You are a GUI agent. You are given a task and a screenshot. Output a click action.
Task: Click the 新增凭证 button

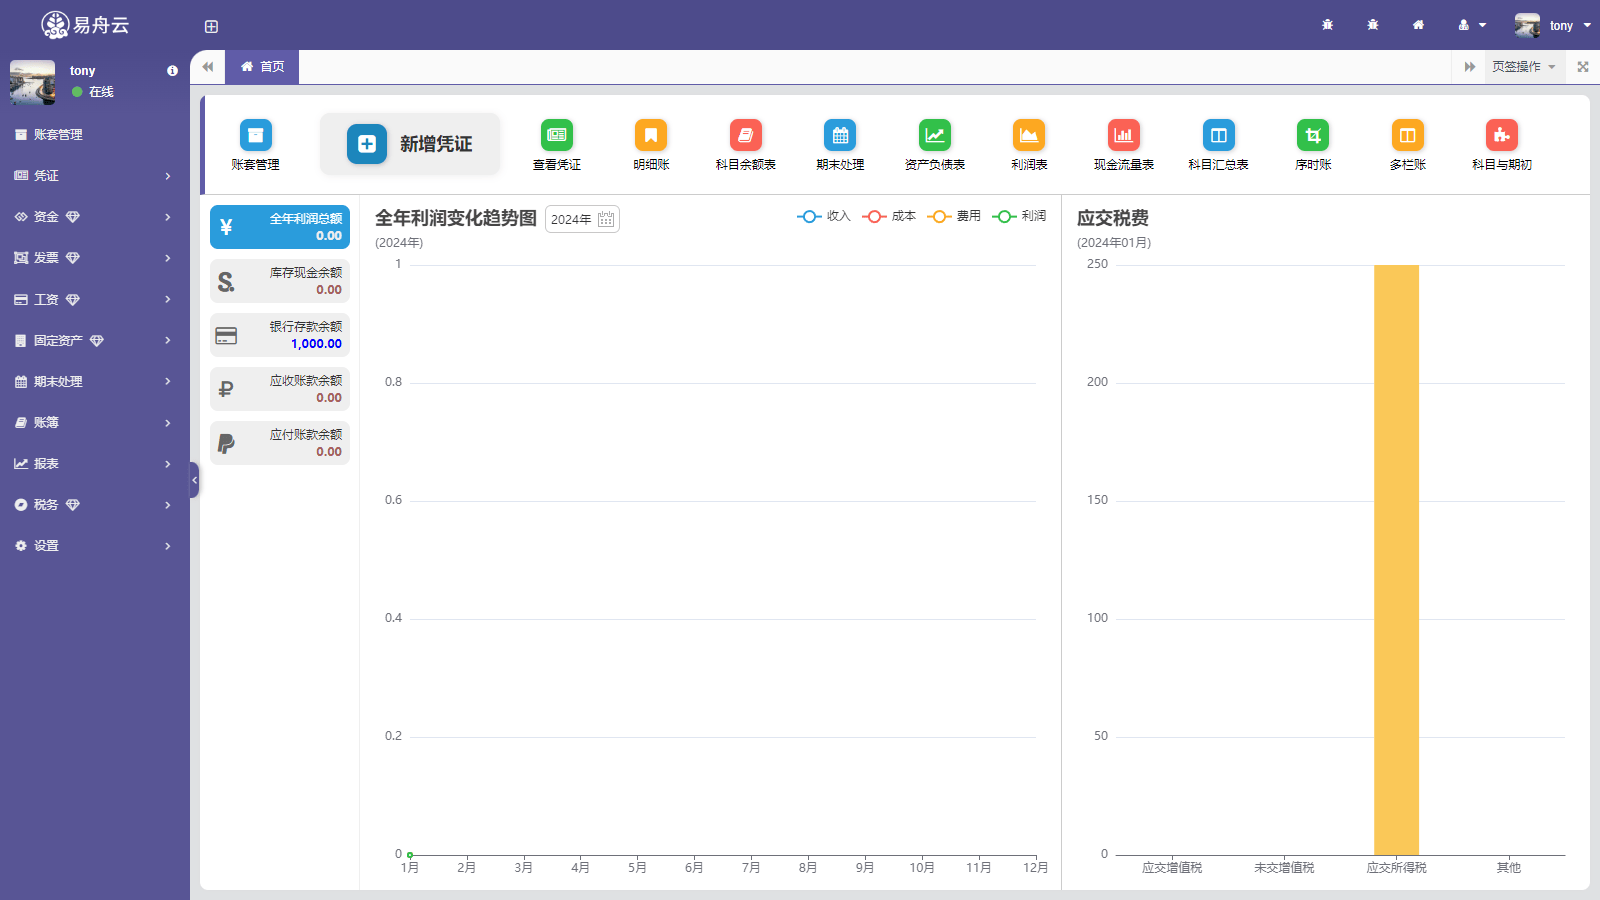tap(410, 144)
